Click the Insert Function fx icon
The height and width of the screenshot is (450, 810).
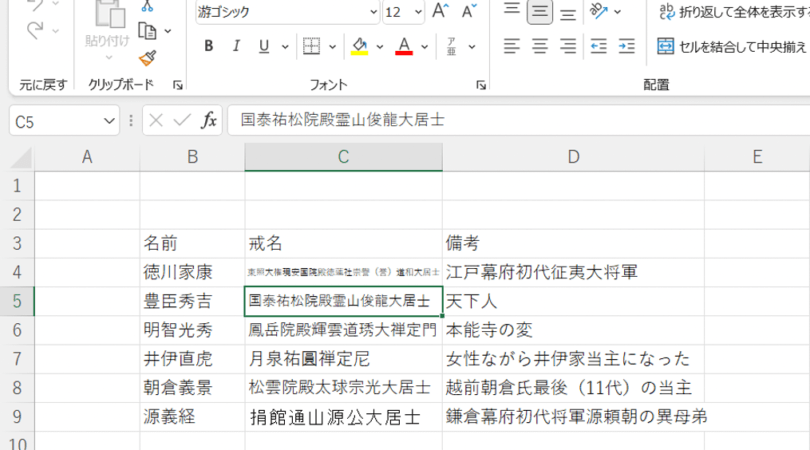coord(209,121)
